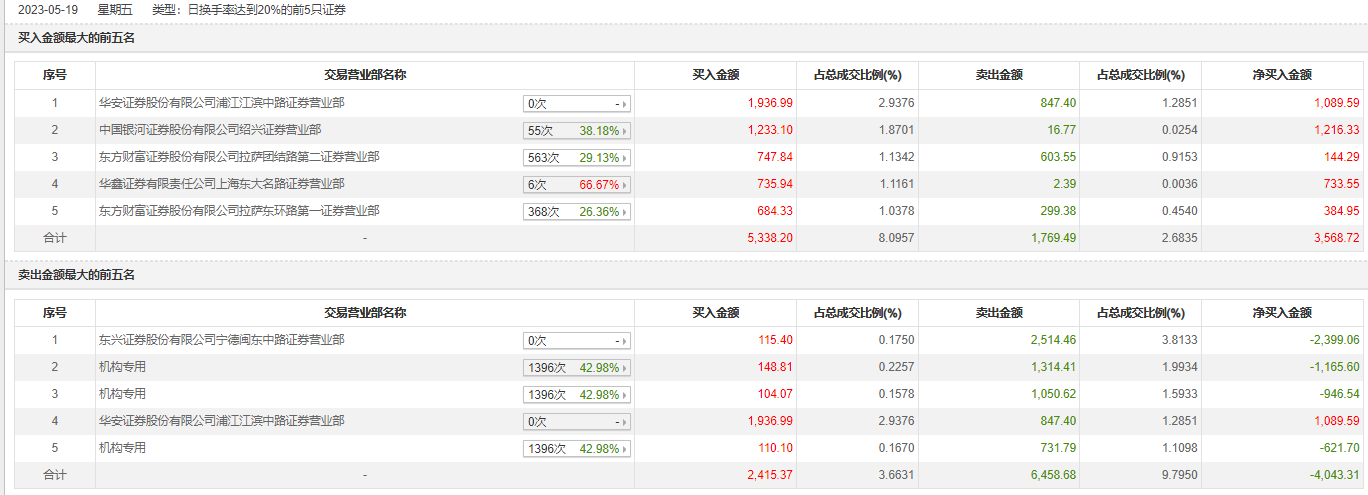1368x495 pixels.
Task: Click the arrow in 东兴证券's 0次 box
Action: point(627,341)
